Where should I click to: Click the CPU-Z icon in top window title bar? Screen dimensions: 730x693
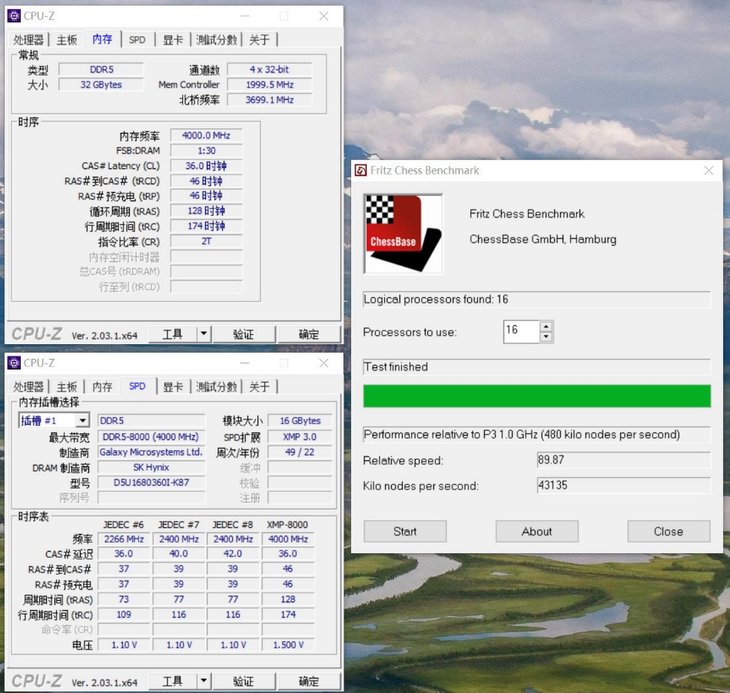[14, 16]
